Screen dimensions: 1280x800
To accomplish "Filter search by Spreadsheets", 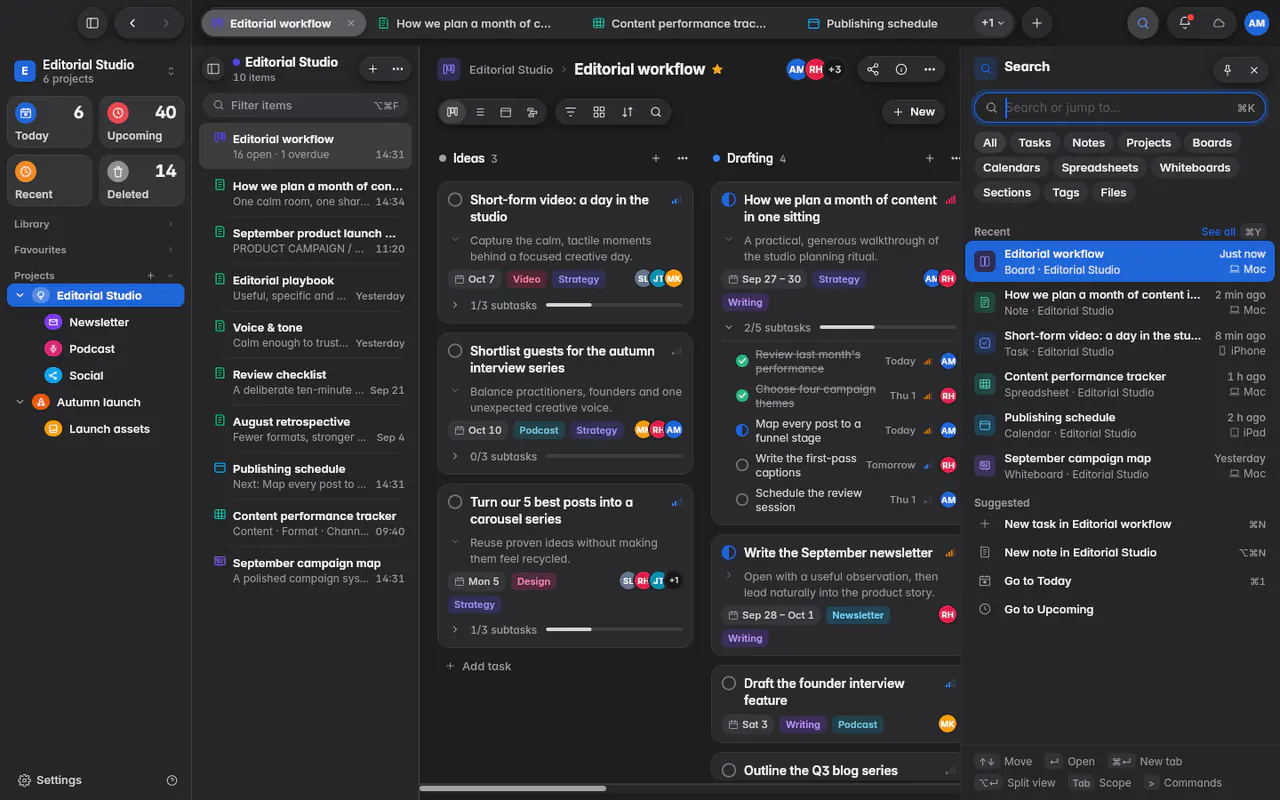I will pos(1100,167).
